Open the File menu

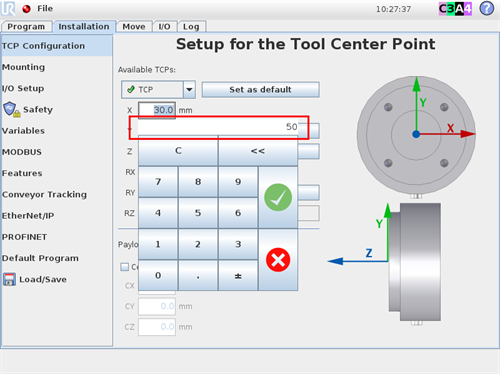tap(45, 8)
